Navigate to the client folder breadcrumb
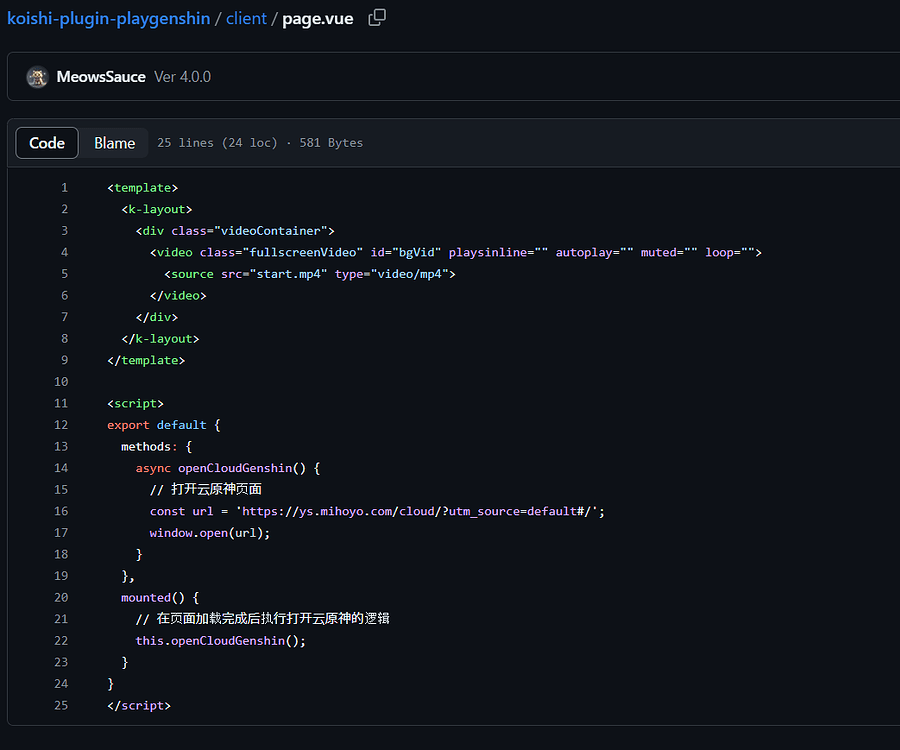Image resolution: width=900 pixels, height=750 pixels. (246, 18)
